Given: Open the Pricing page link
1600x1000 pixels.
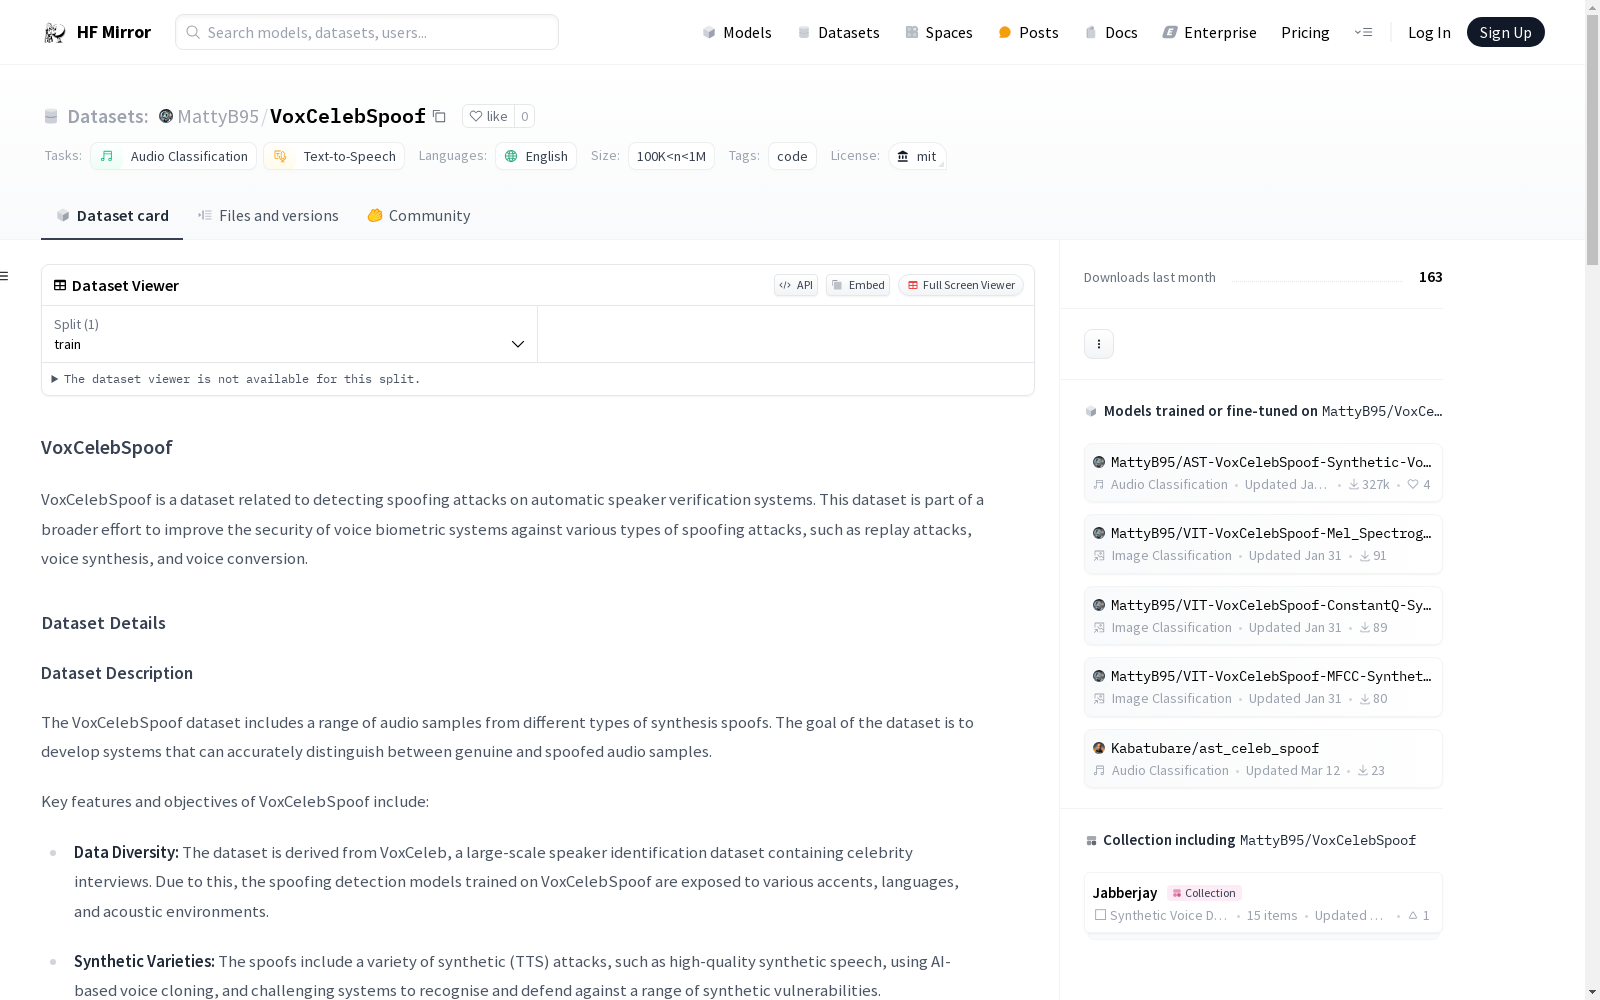Looking at the screenshot, I should 1305,33.
